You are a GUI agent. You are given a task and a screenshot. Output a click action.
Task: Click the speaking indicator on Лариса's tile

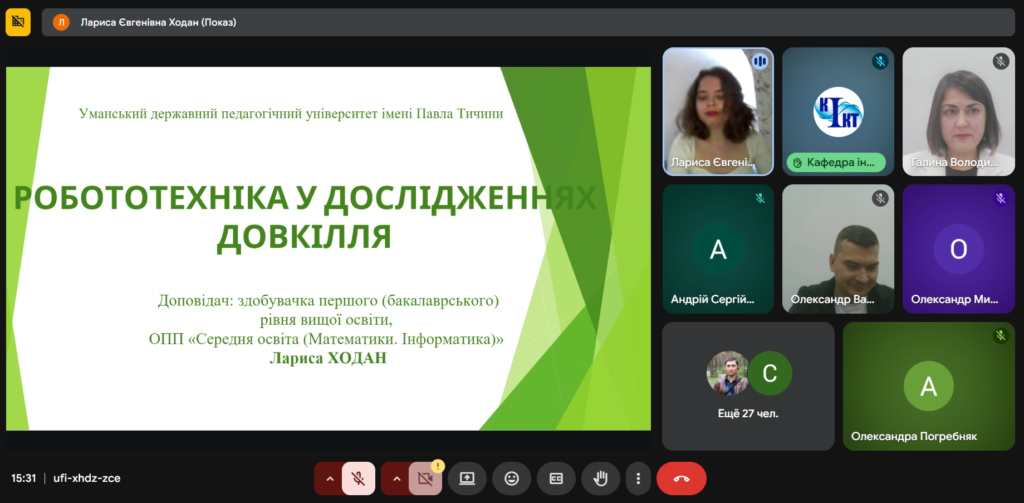759,62
